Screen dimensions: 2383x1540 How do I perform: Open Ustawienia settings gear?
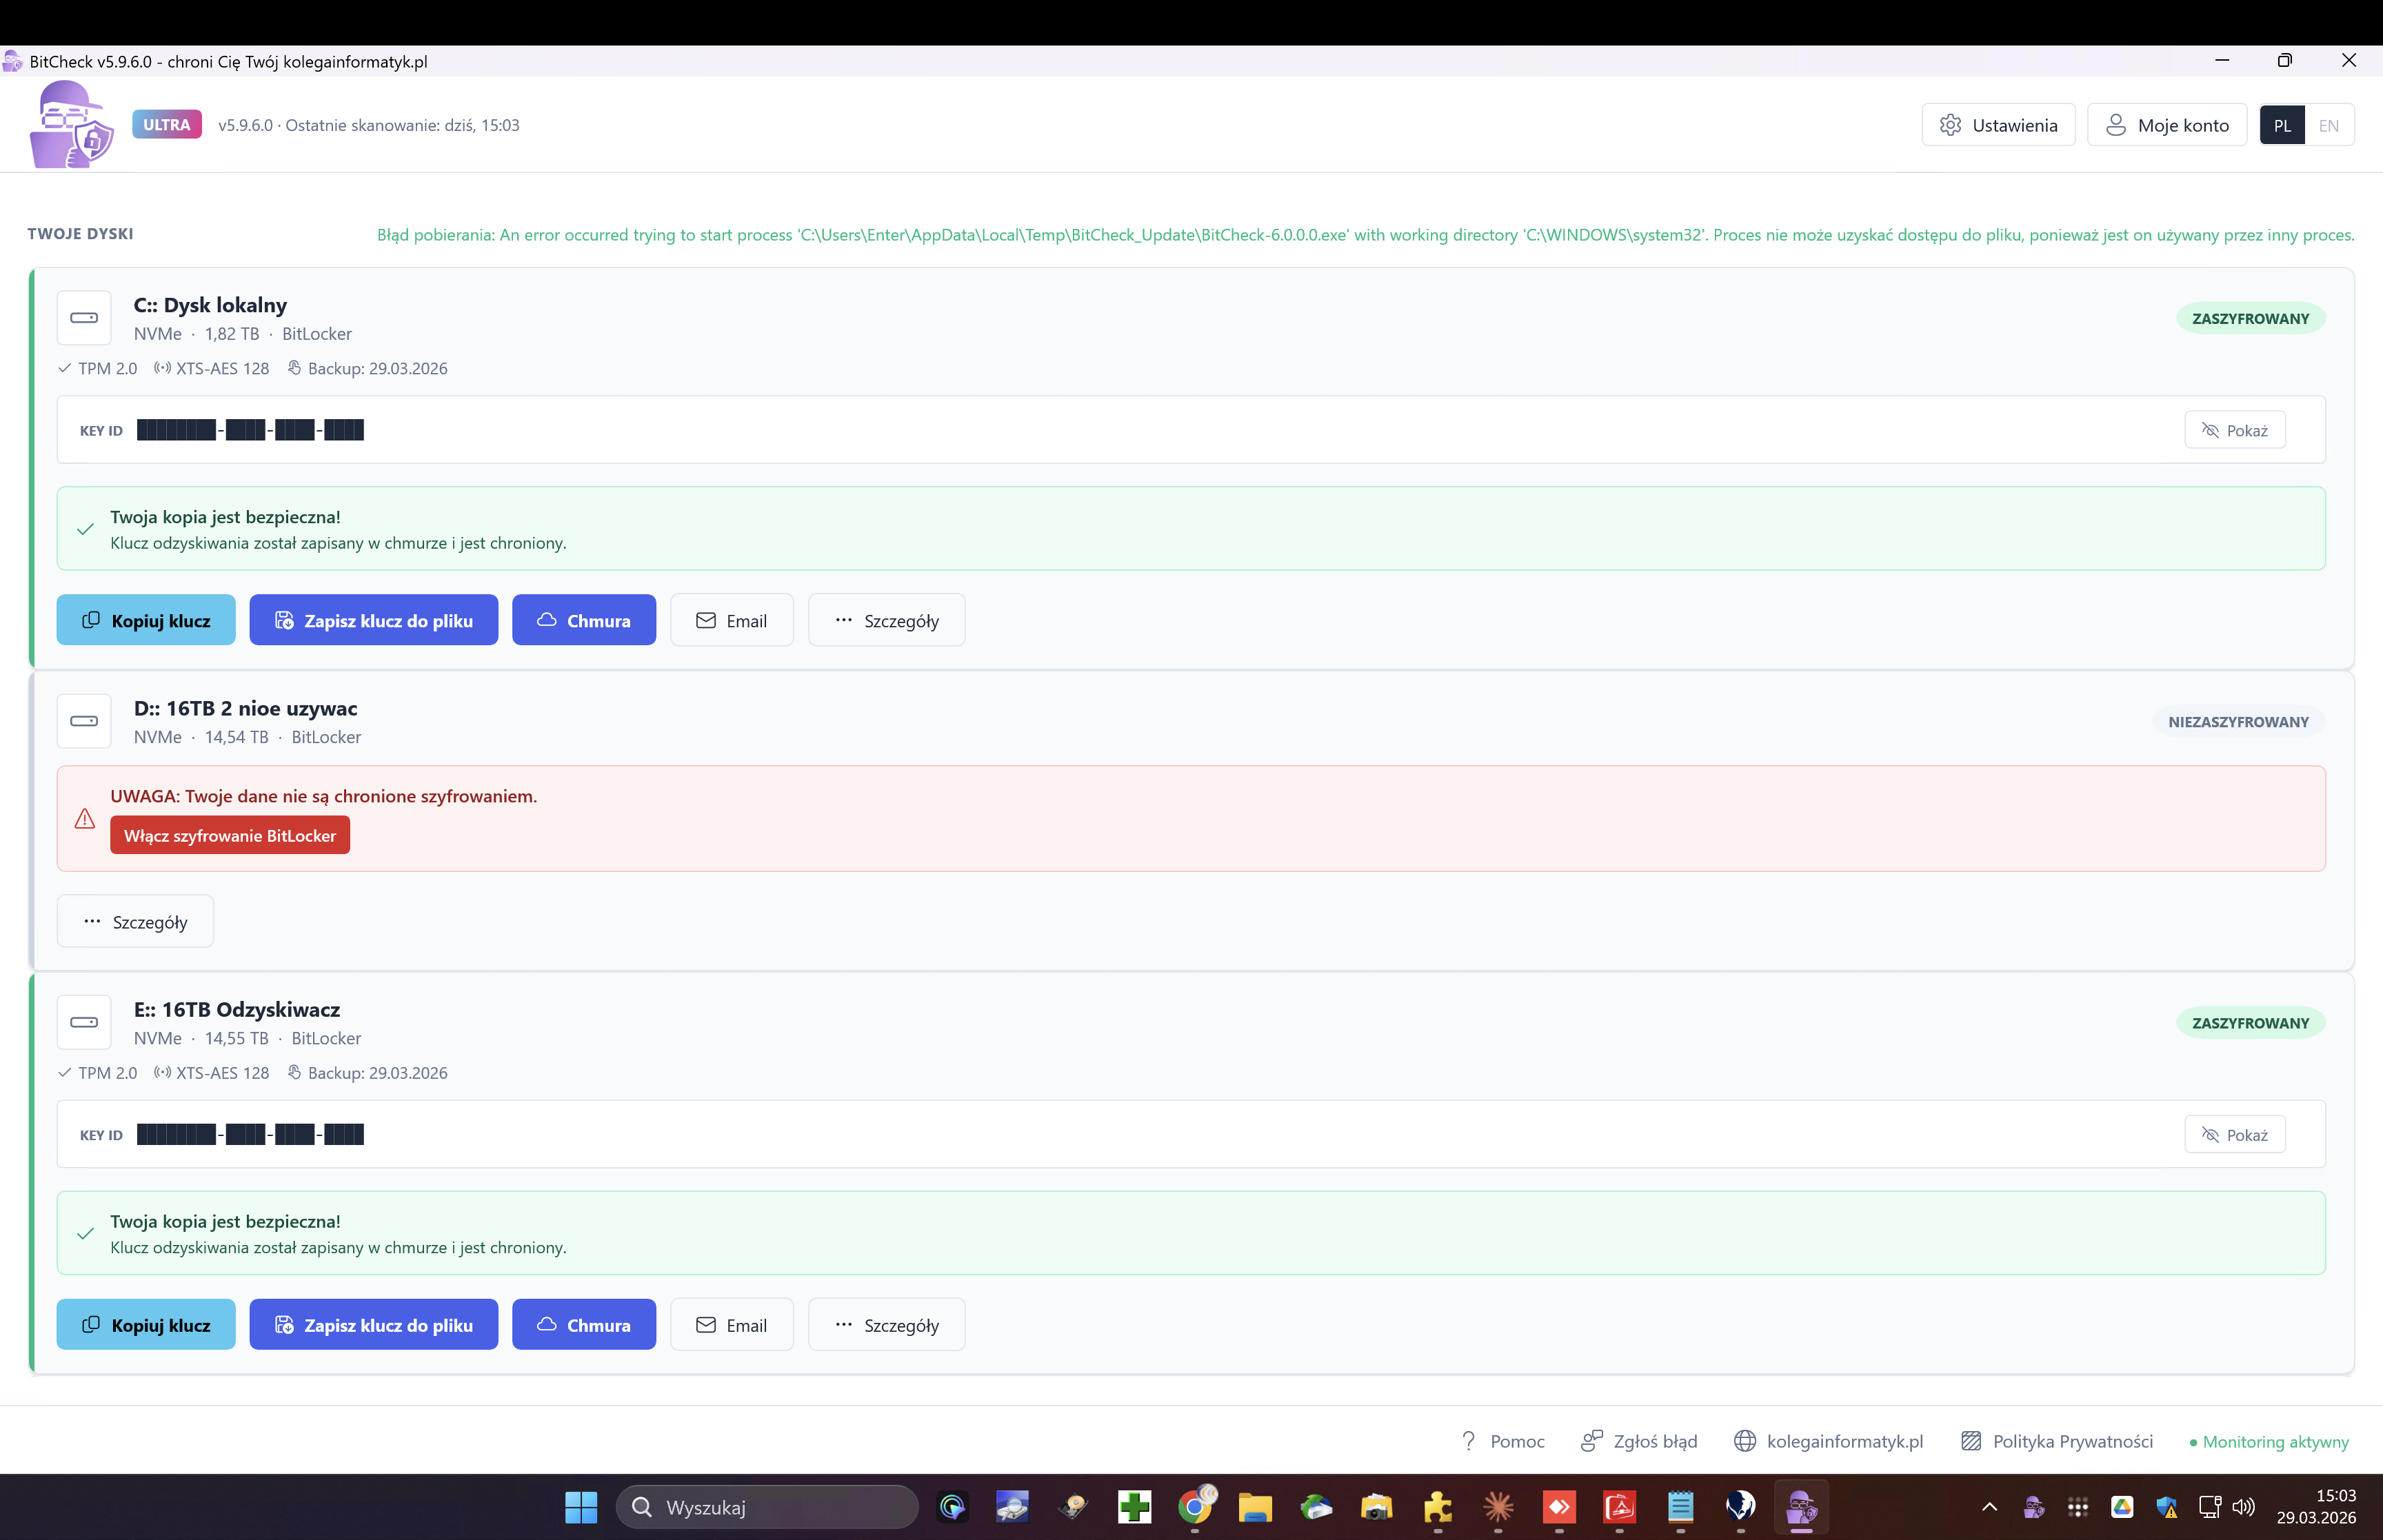click(x=1997, y=125)
